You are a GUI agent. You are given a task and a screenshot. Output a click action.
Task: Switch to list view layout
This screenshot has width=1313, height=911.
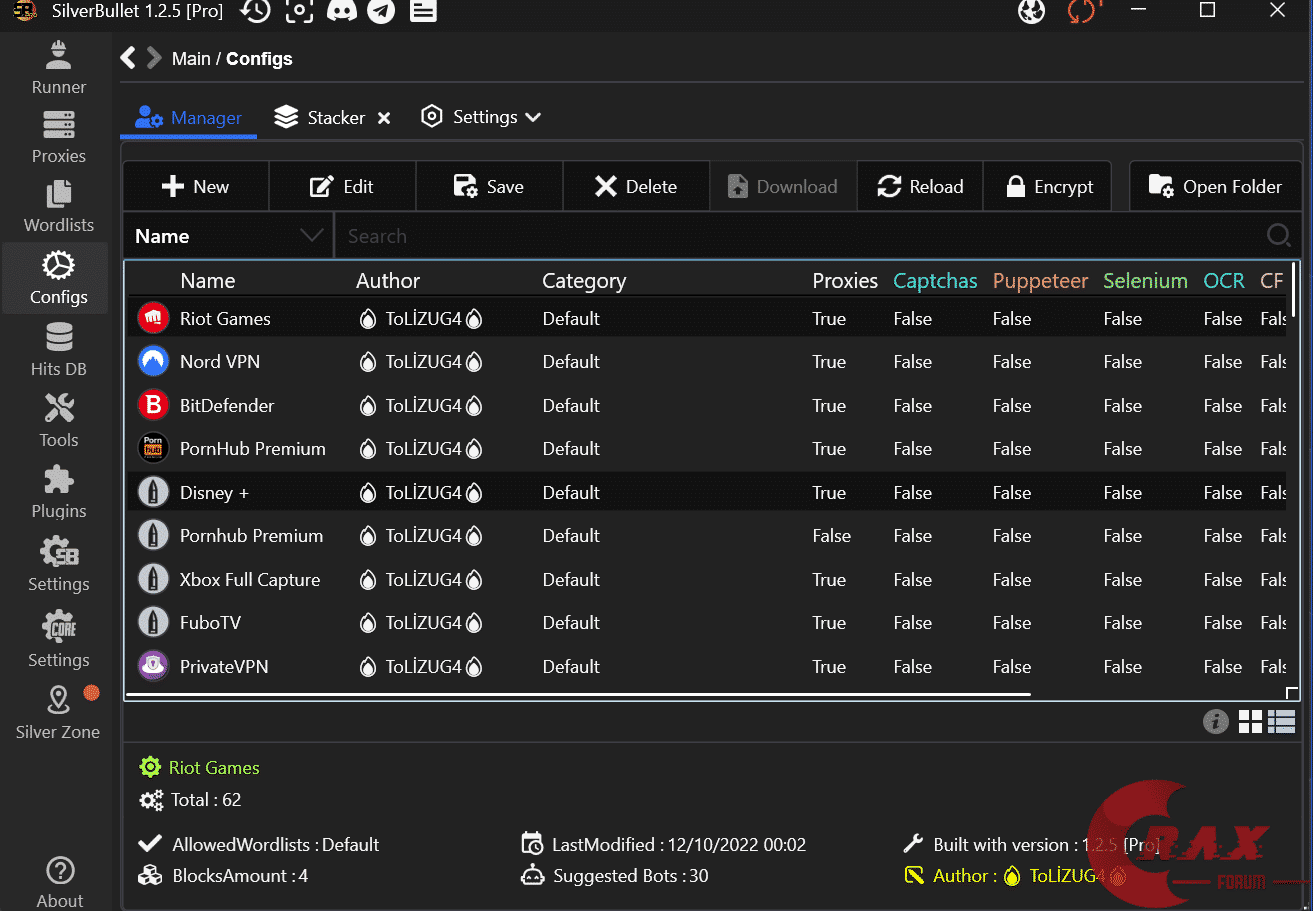coord(1281,721)
